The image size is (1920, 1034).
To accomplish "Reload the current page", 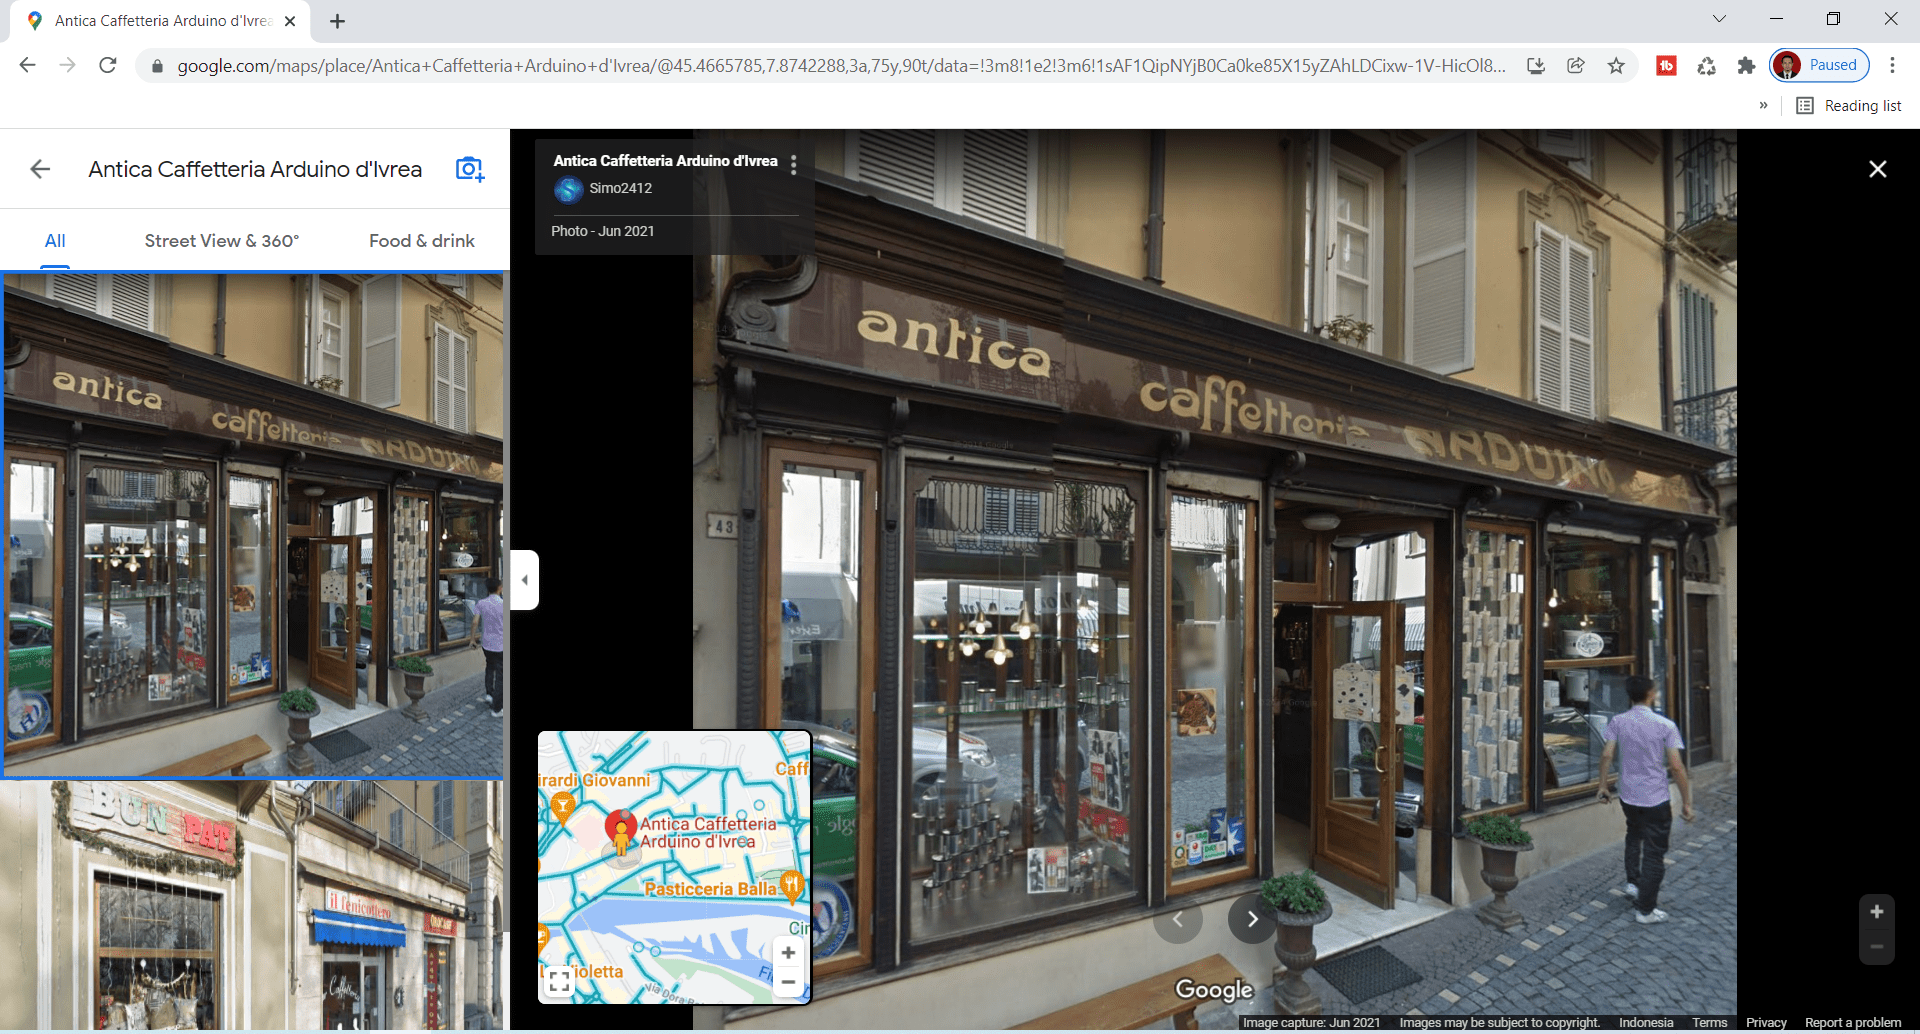I will pos(108,65).
